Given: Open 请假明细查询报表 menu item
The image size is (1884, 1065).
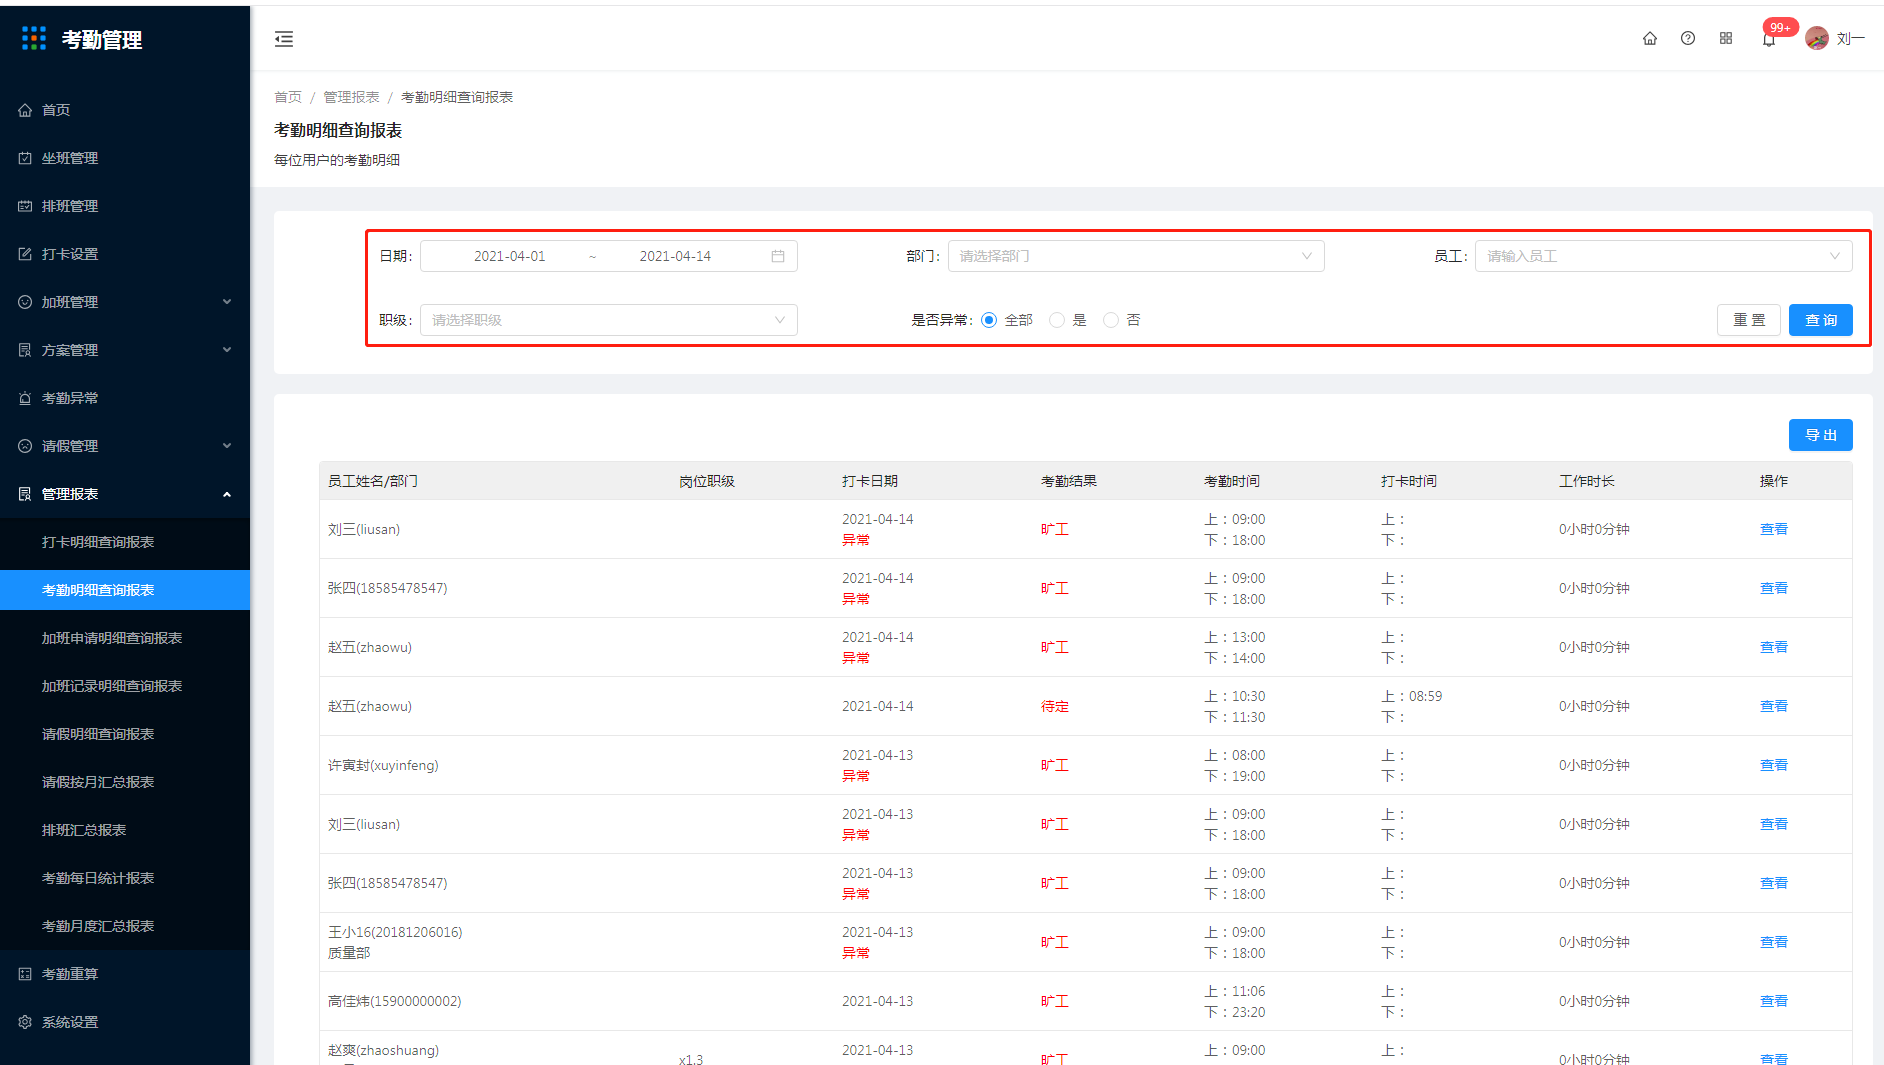Looking at the screenshot, I should [125, 734].
